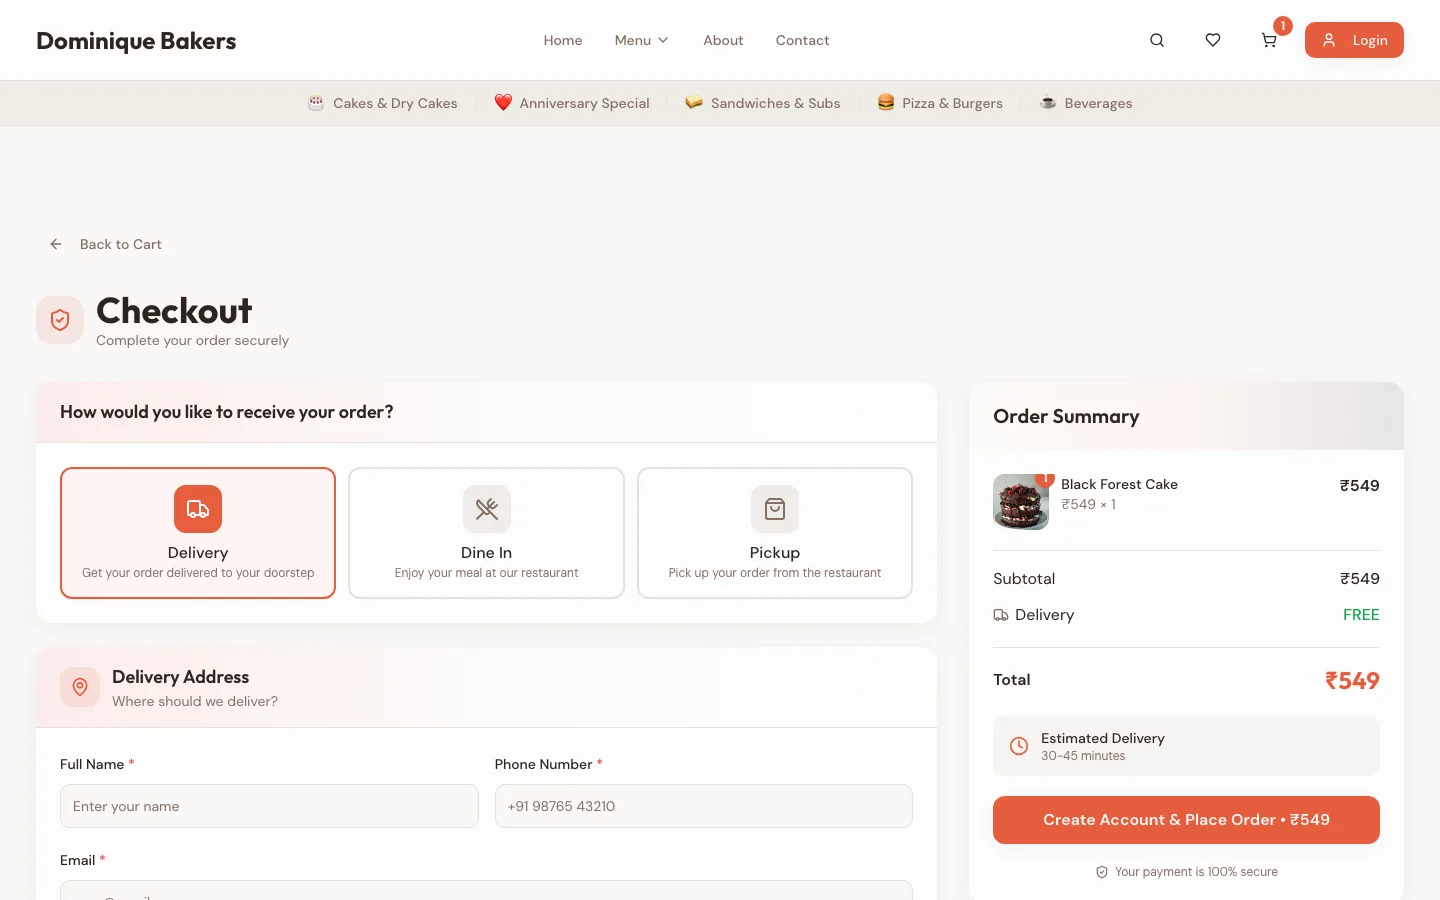Select Dine In as the order method
The height and width of the screenshot is (900, 1440).
pyautogui.click(x=487, y=533)
